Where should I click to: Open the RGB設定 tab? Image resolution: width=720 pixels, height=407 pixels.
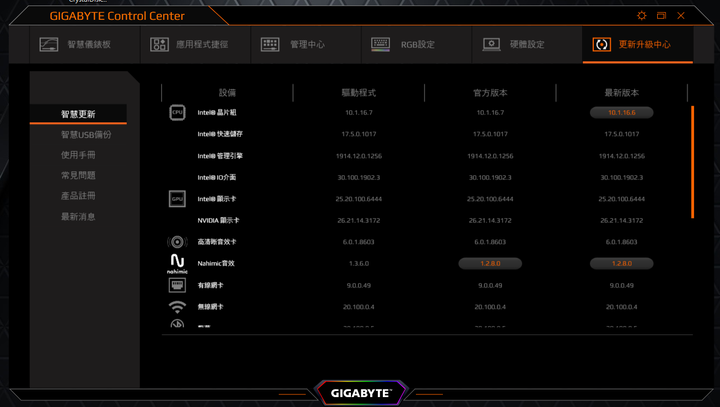[417, 45]
